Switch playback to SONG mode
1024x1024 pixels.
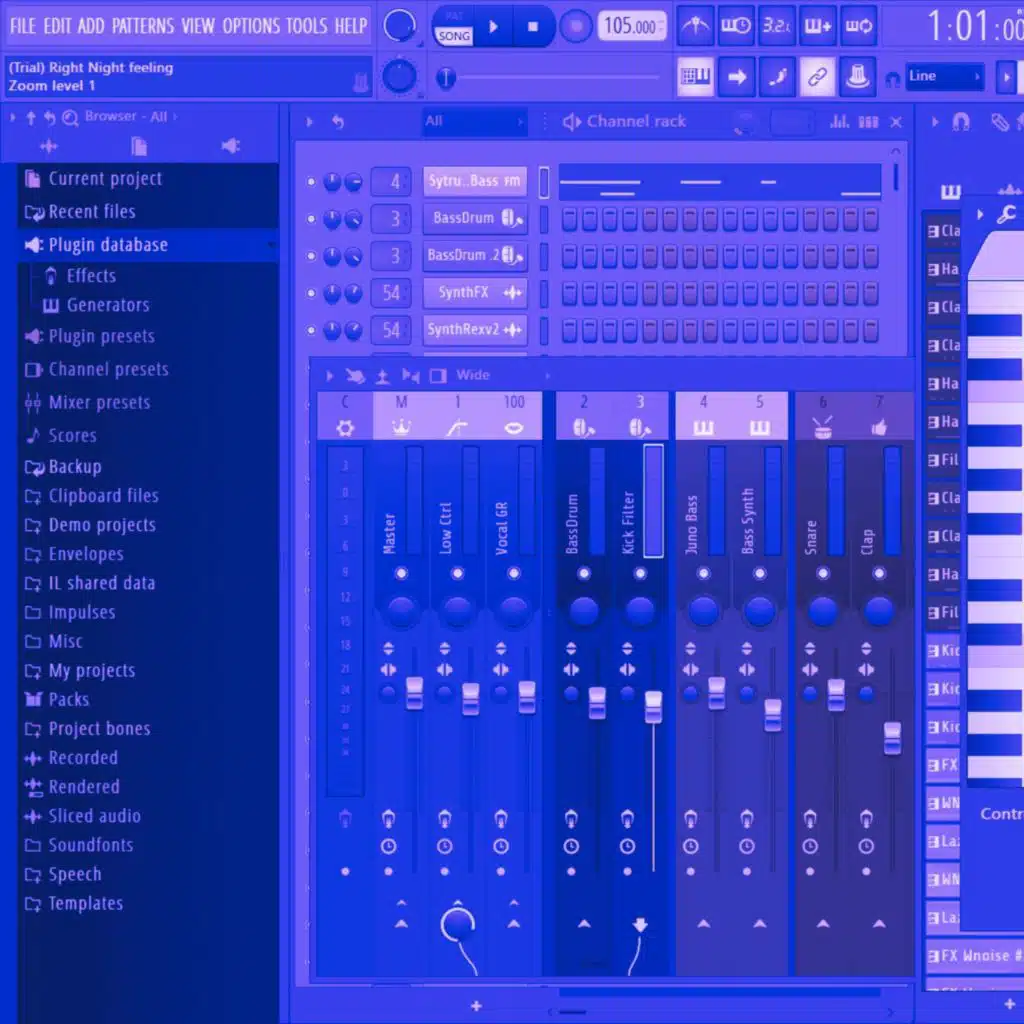point(454,36)
